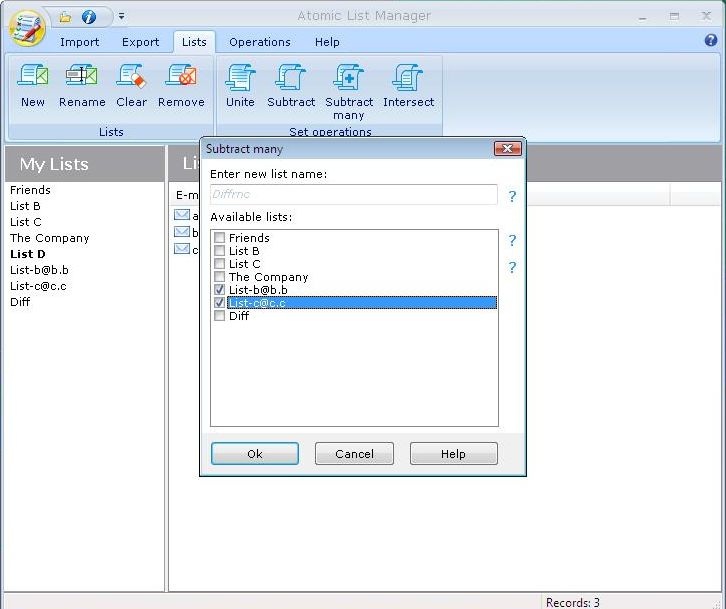Click the new list name input field

tap(353, 195)
